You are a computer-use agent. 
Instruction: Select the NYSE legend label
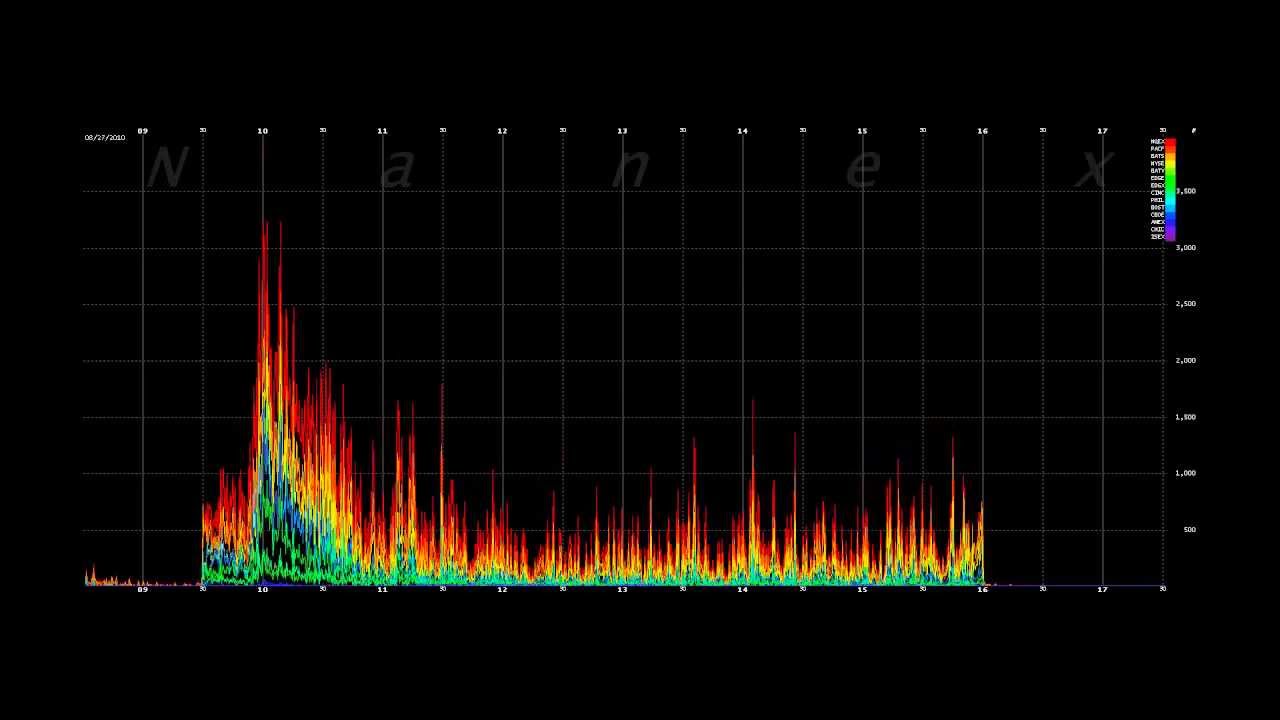(x=1157, y=163)
